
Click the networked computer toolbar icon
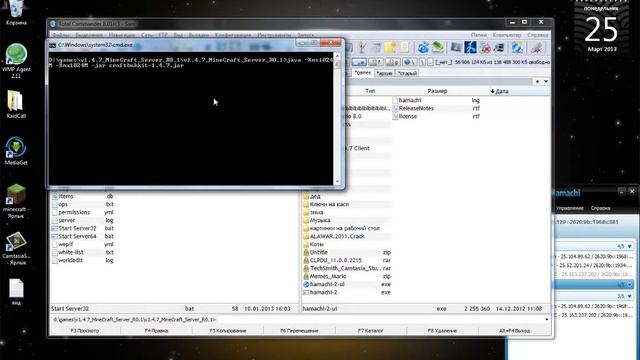click(x=499, y=48)
